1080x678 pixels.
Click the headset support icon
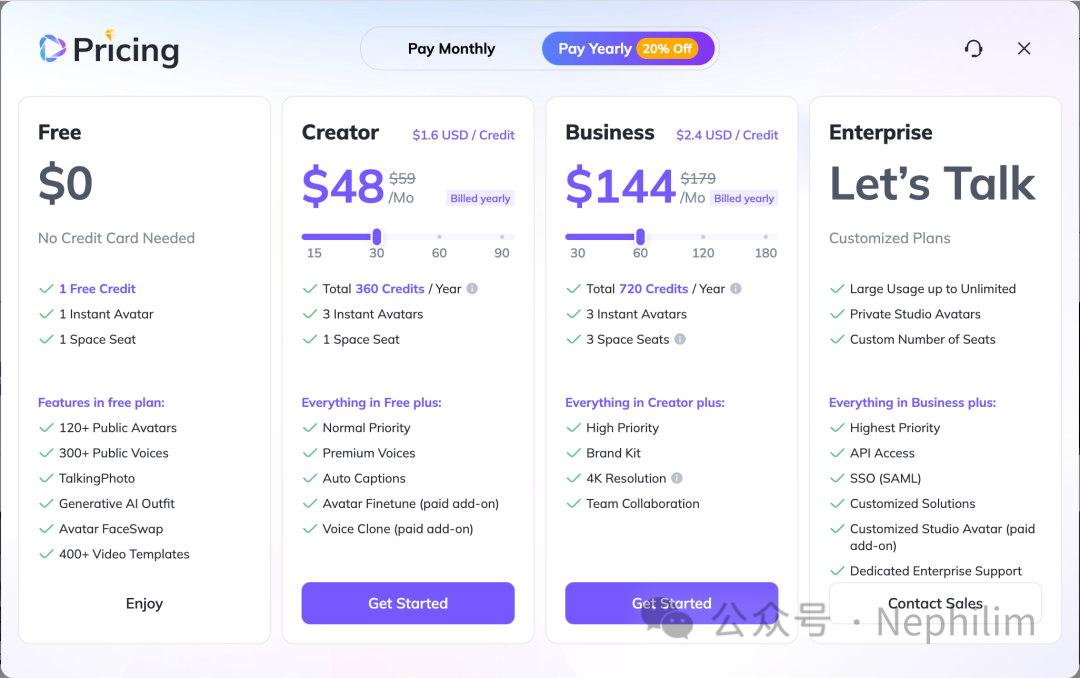(973, 49)
